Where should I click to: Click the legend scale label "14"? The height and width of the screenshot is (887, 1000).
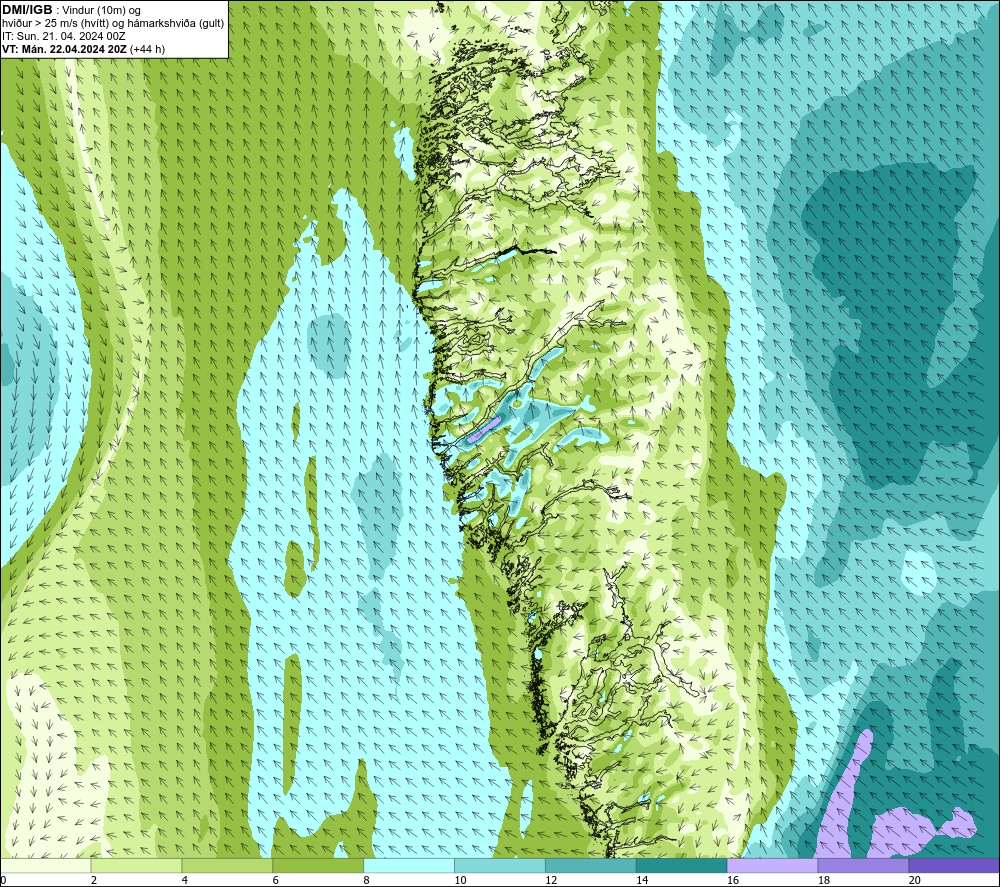coord(642,881)
